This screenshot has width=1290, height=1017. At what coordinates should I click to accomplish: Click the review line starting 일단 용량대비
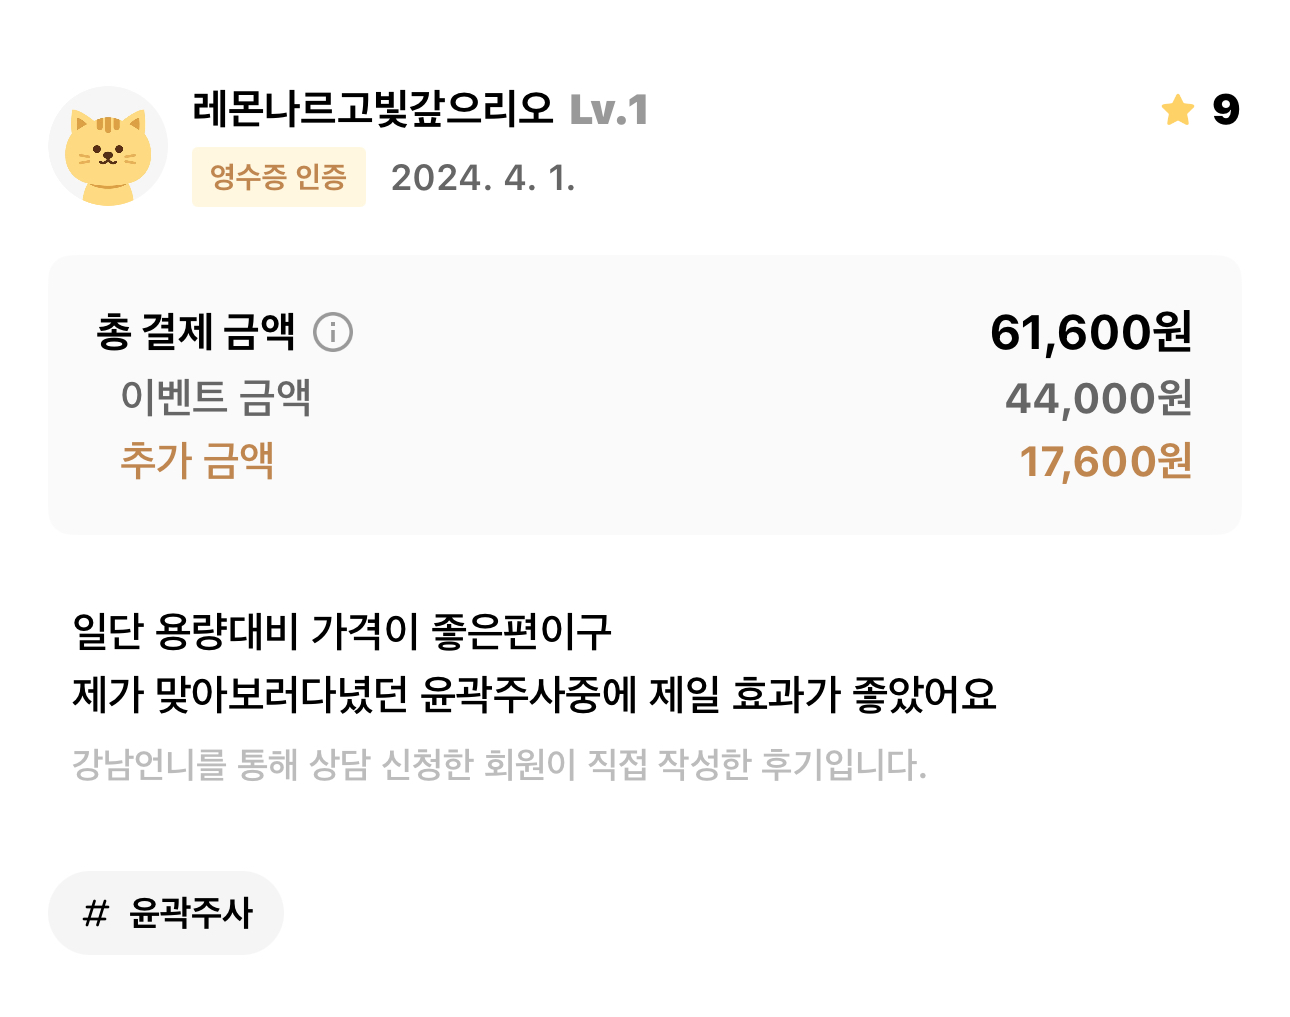342,631
